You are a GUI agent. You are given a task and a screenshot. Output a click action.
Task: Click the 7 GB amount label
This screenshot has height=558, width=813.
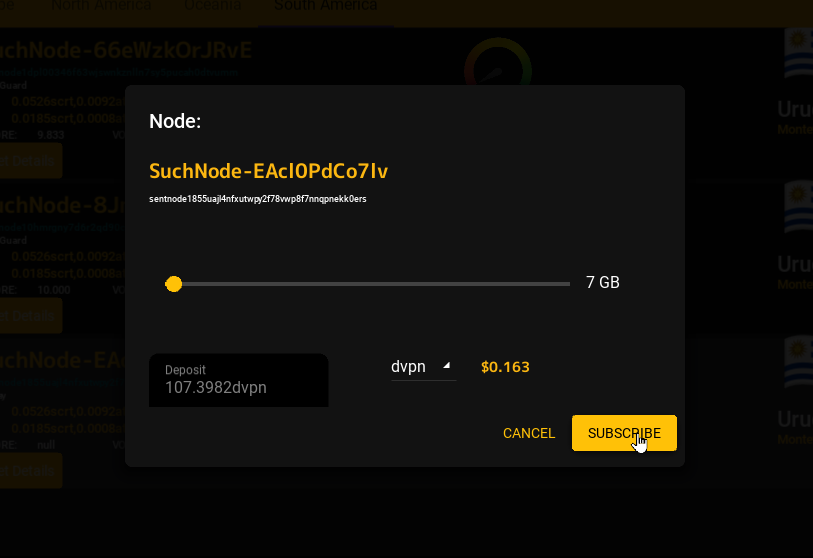[602, 282]
